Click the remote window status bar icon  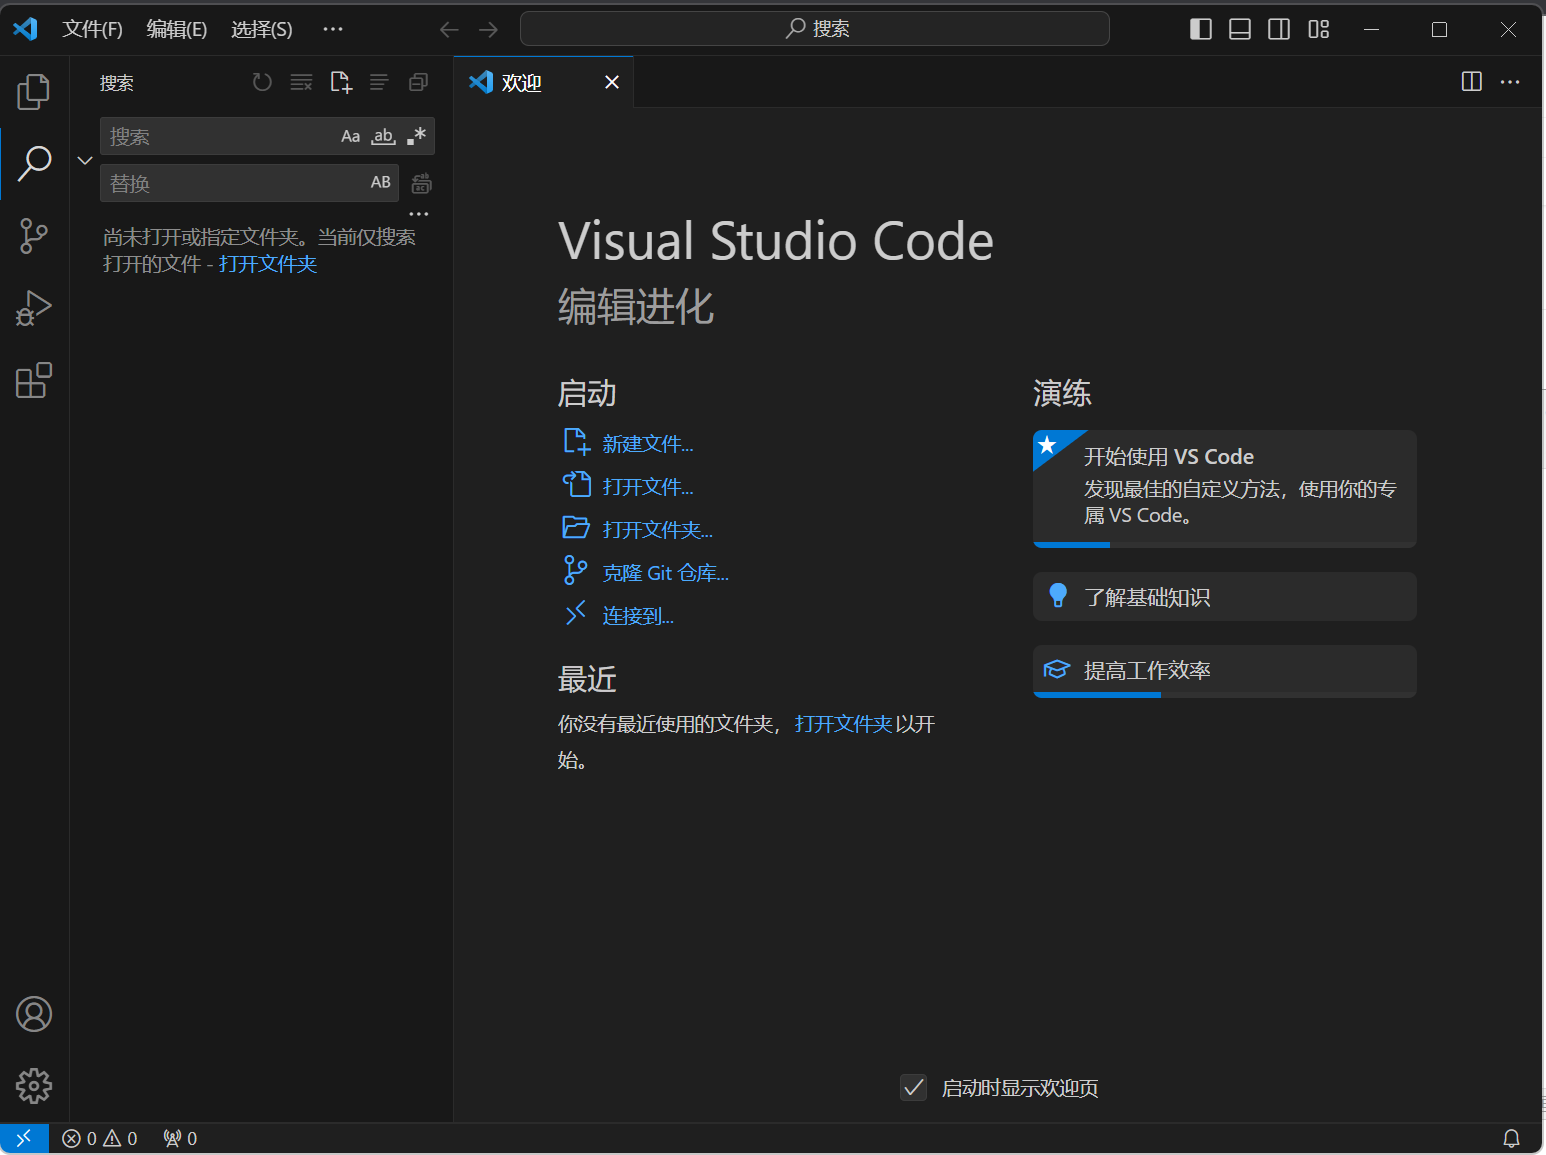coord(24,1138)
